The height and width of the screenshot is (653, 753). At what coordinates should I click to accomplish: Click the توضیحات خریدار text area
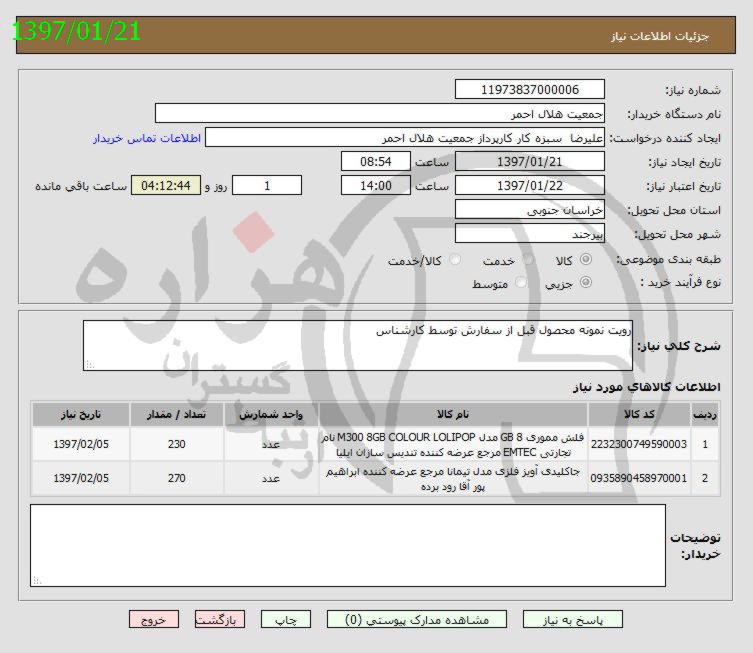point(348,545)
